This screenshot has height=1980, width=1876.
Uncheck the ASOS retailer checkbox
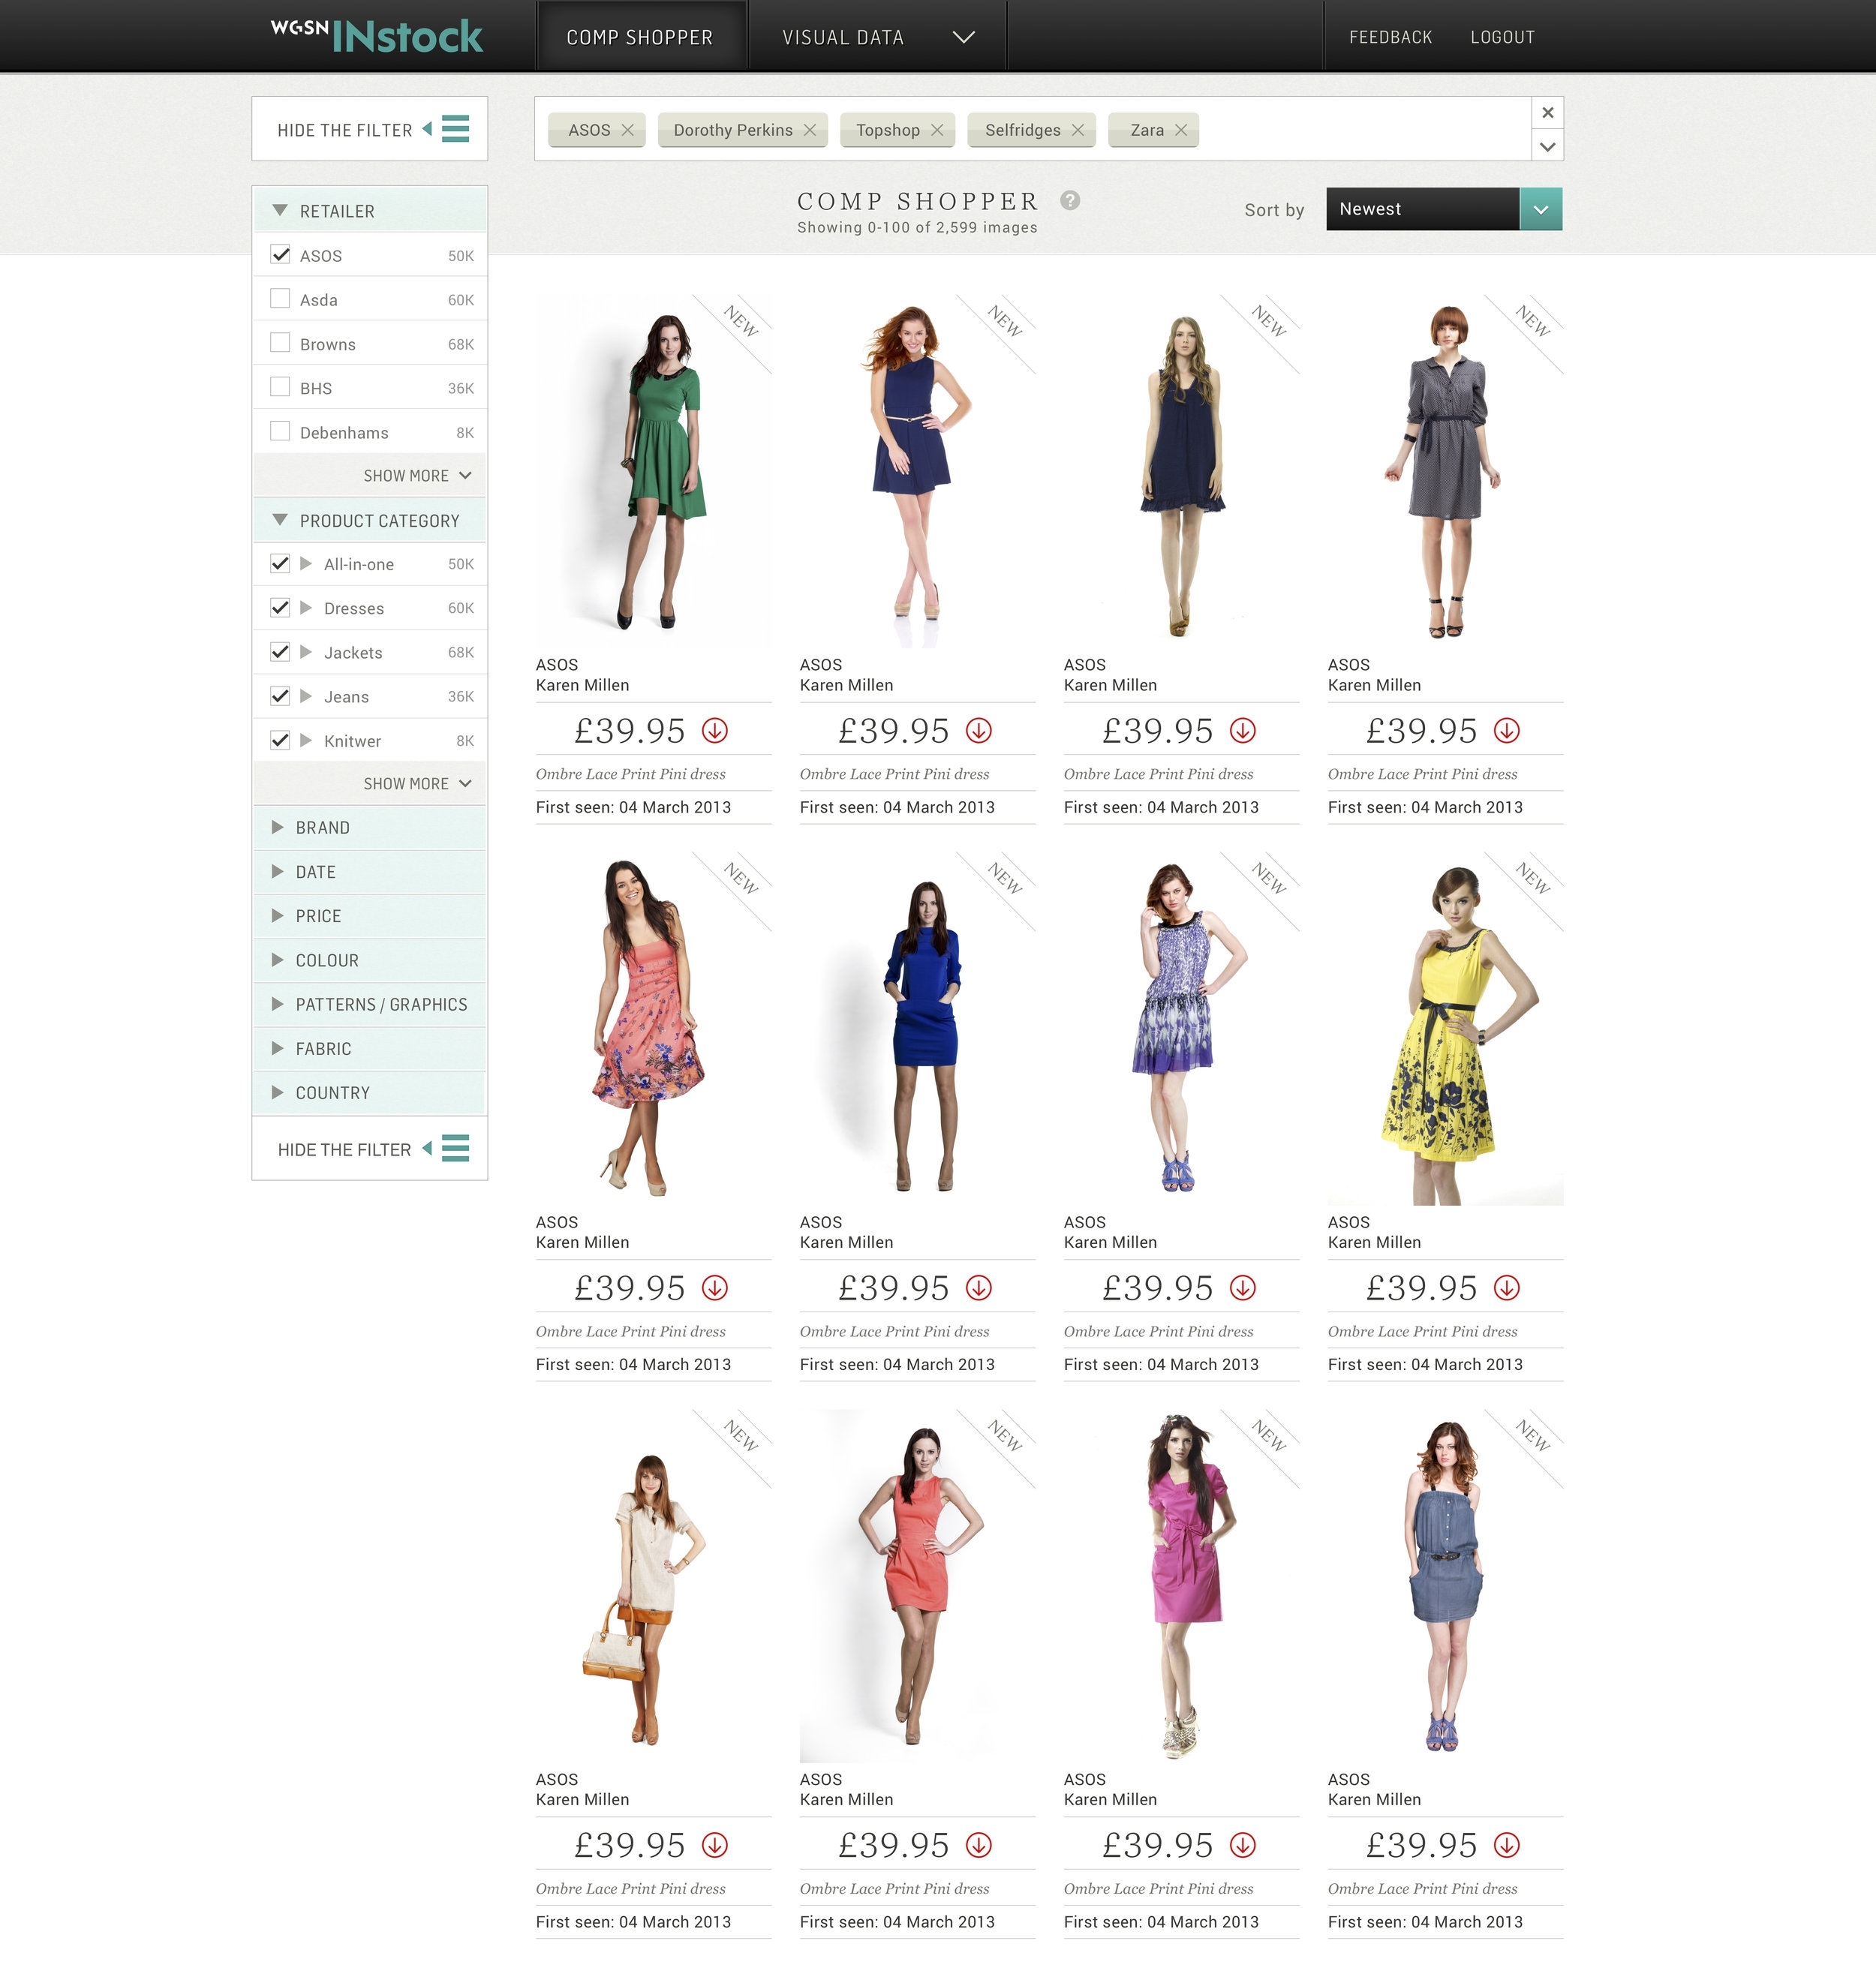280,255
